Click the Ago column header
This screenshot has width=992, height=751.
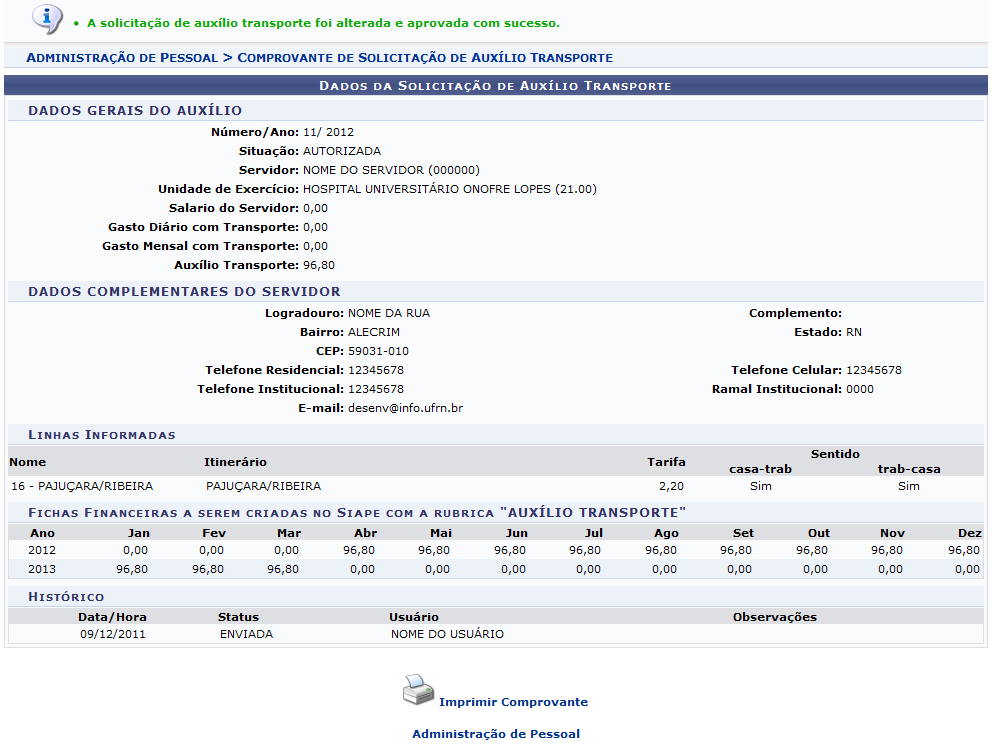click(666, 533)
